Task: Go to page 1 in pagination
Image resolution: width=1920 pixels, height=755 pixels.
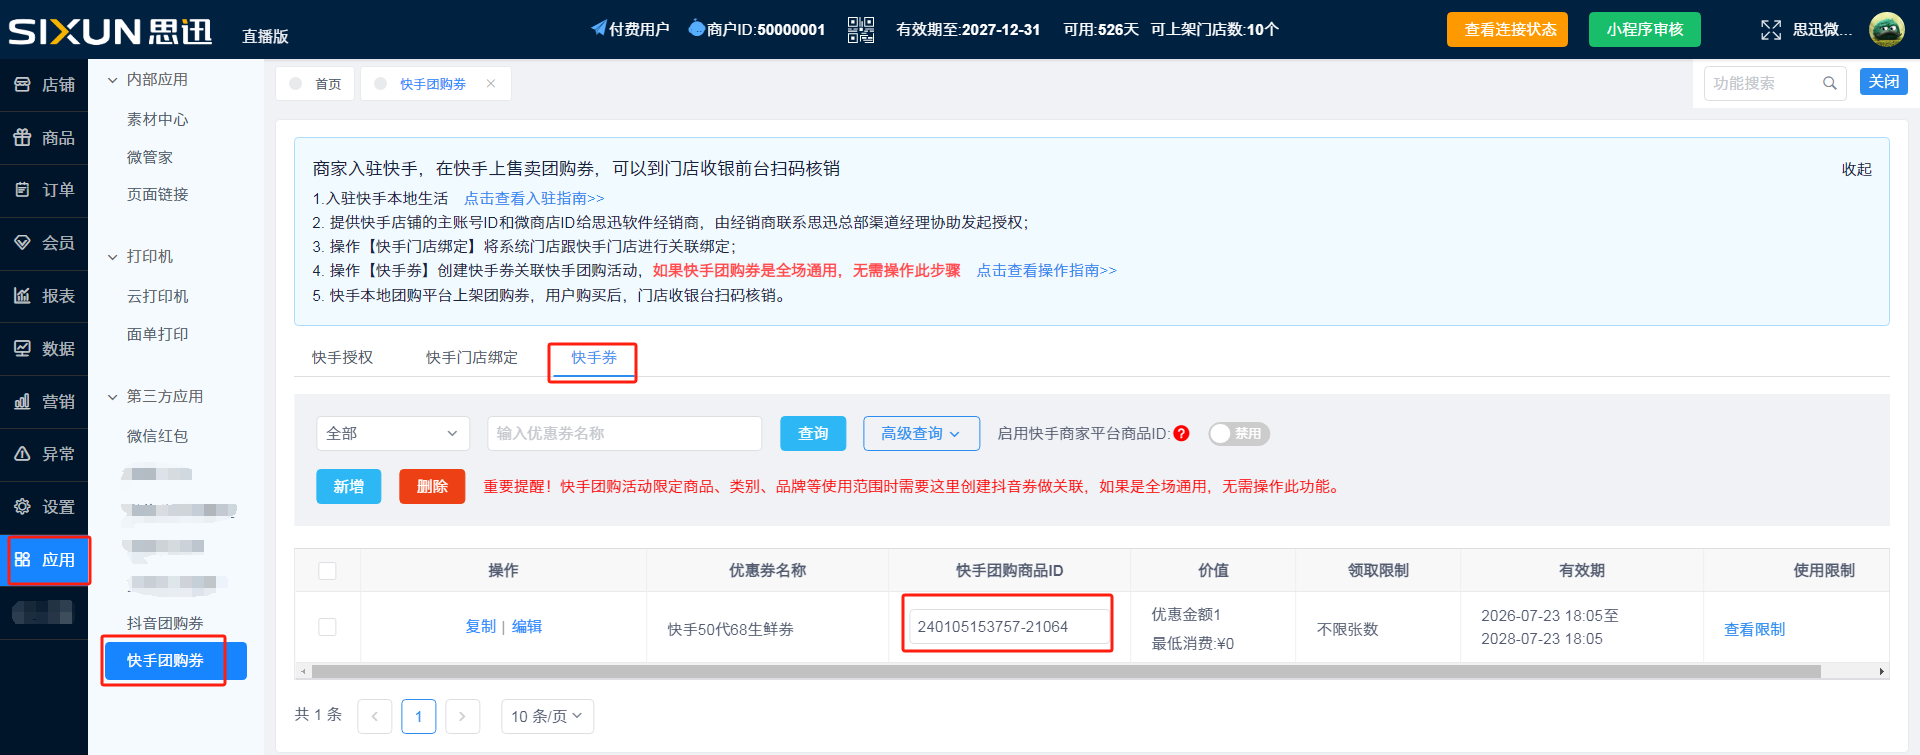Action: pyautogui.click(x=419, y=716)
